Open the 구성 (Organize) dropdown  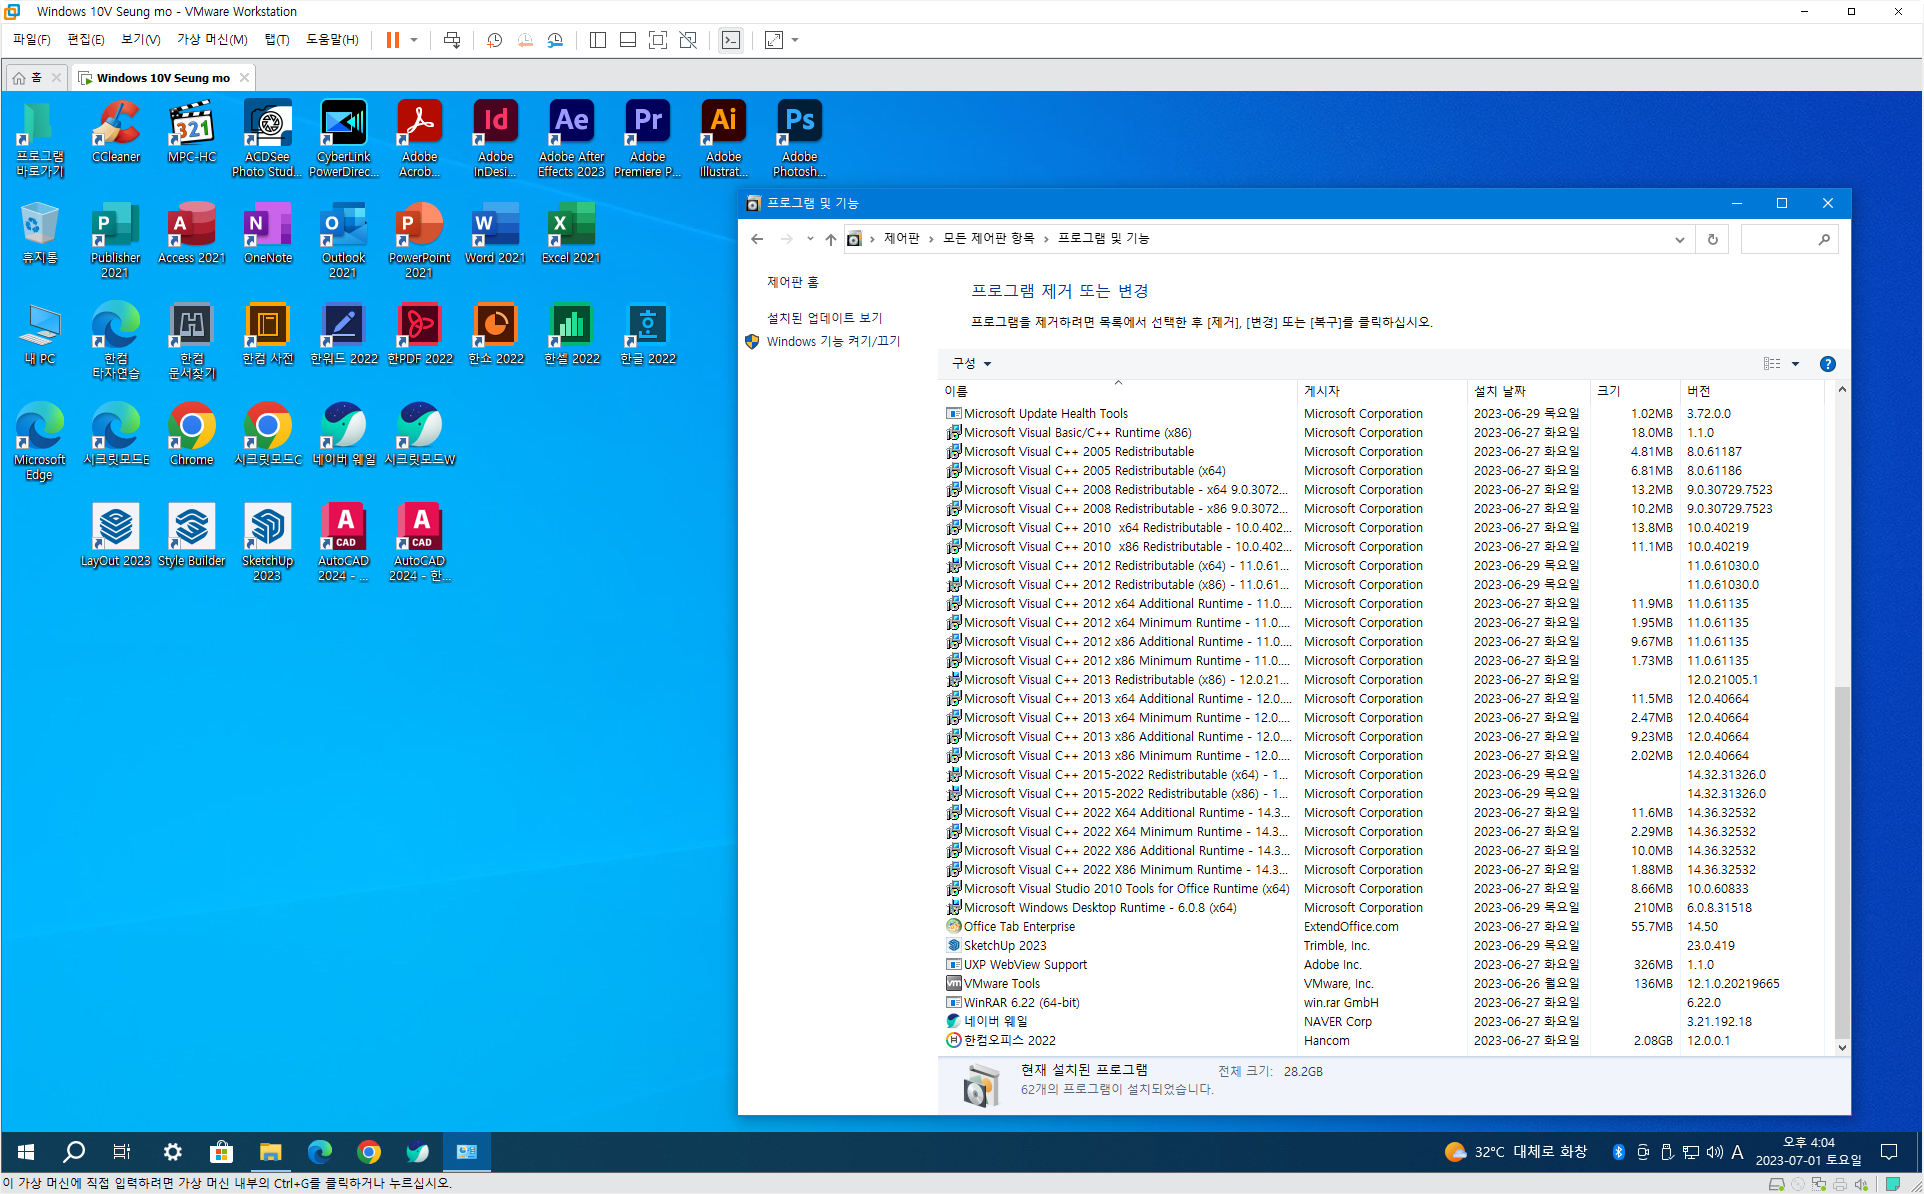click(x=971, y=364)
